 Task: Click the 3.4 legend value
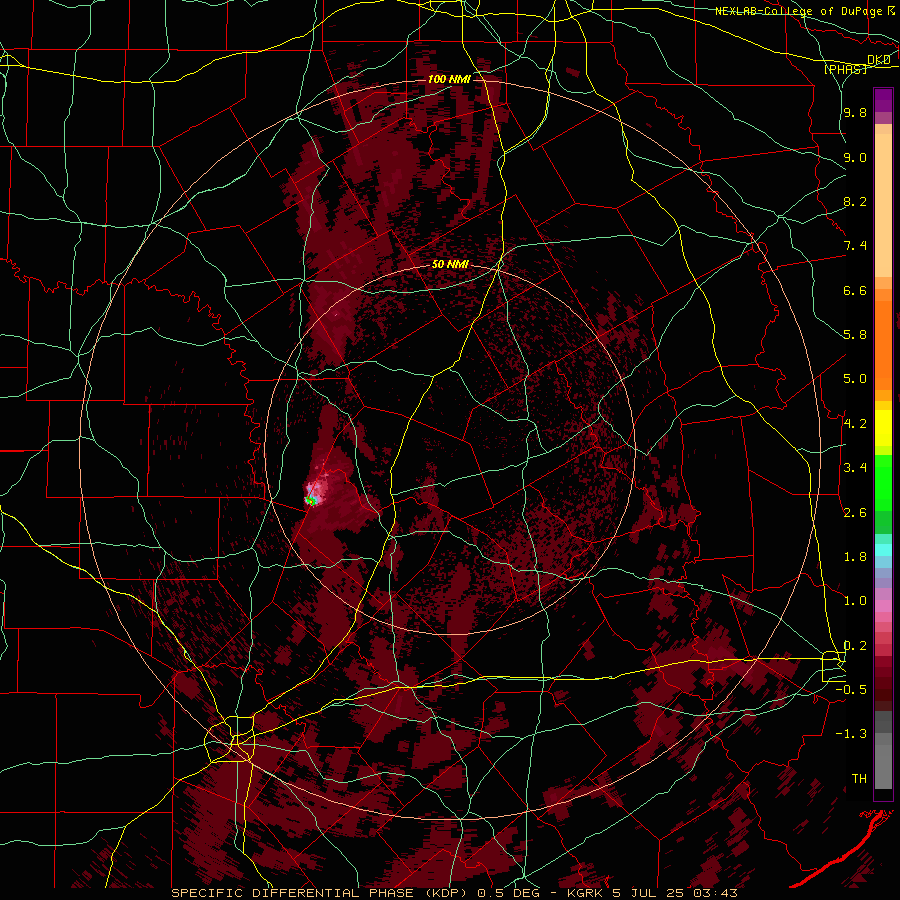[x=855, y=468]
